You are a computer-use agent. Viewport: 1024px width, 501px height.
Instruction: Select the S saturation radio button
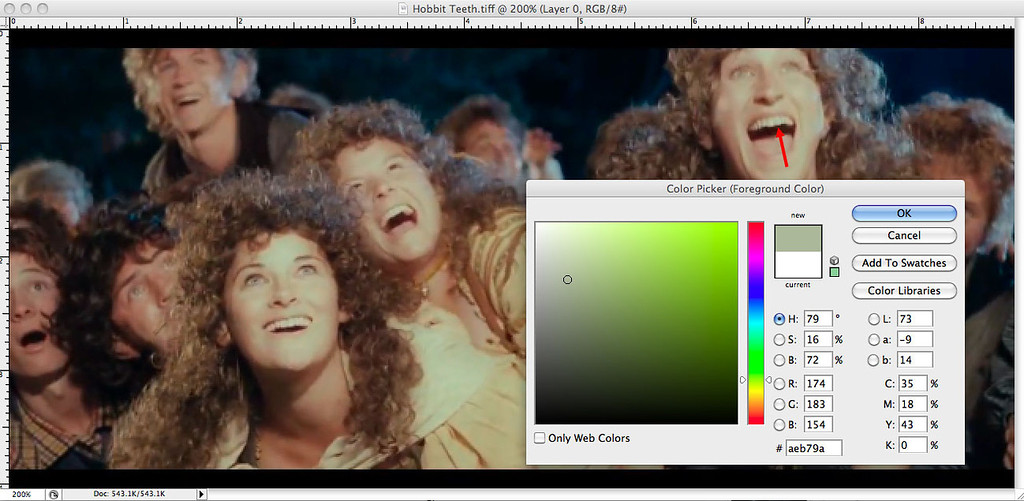[x=779, y=340]
